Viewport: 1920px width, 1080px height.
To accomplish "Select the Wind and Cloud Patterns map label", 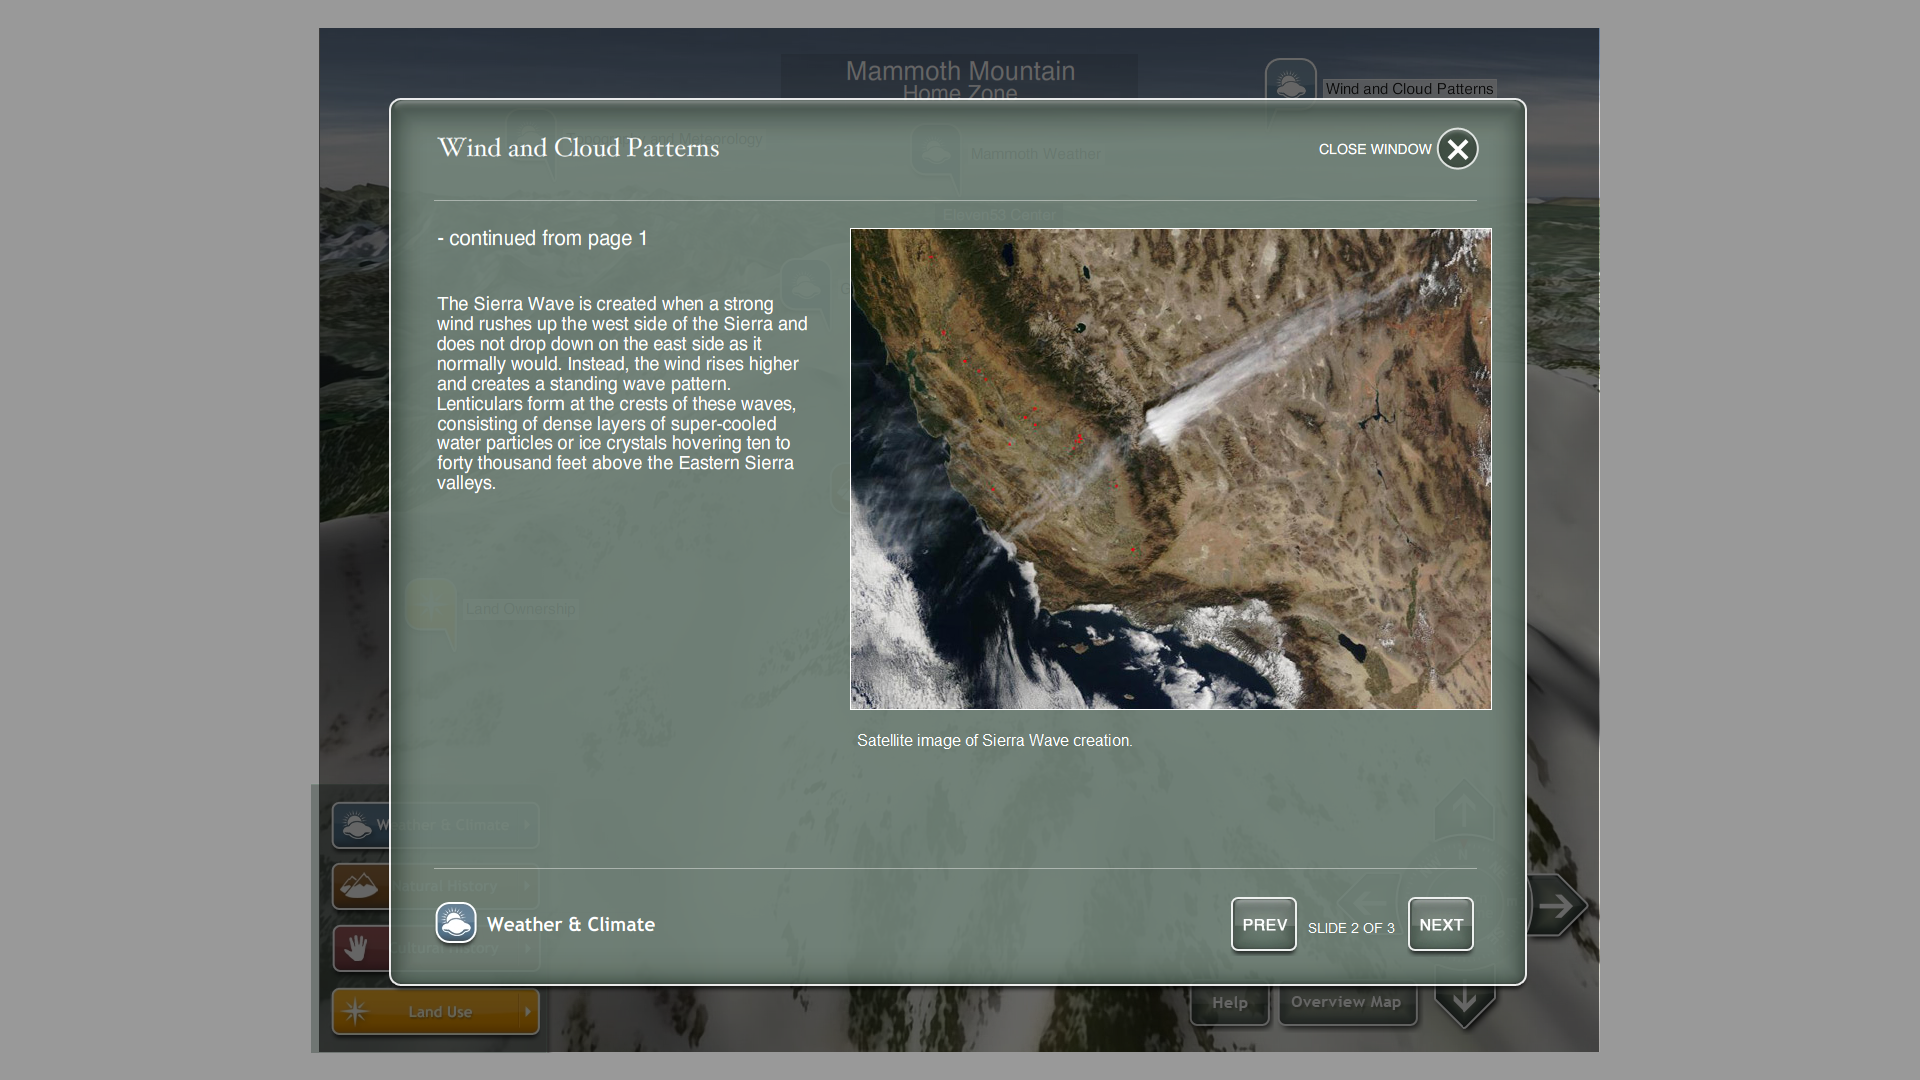I will (x=1408, y=89).
